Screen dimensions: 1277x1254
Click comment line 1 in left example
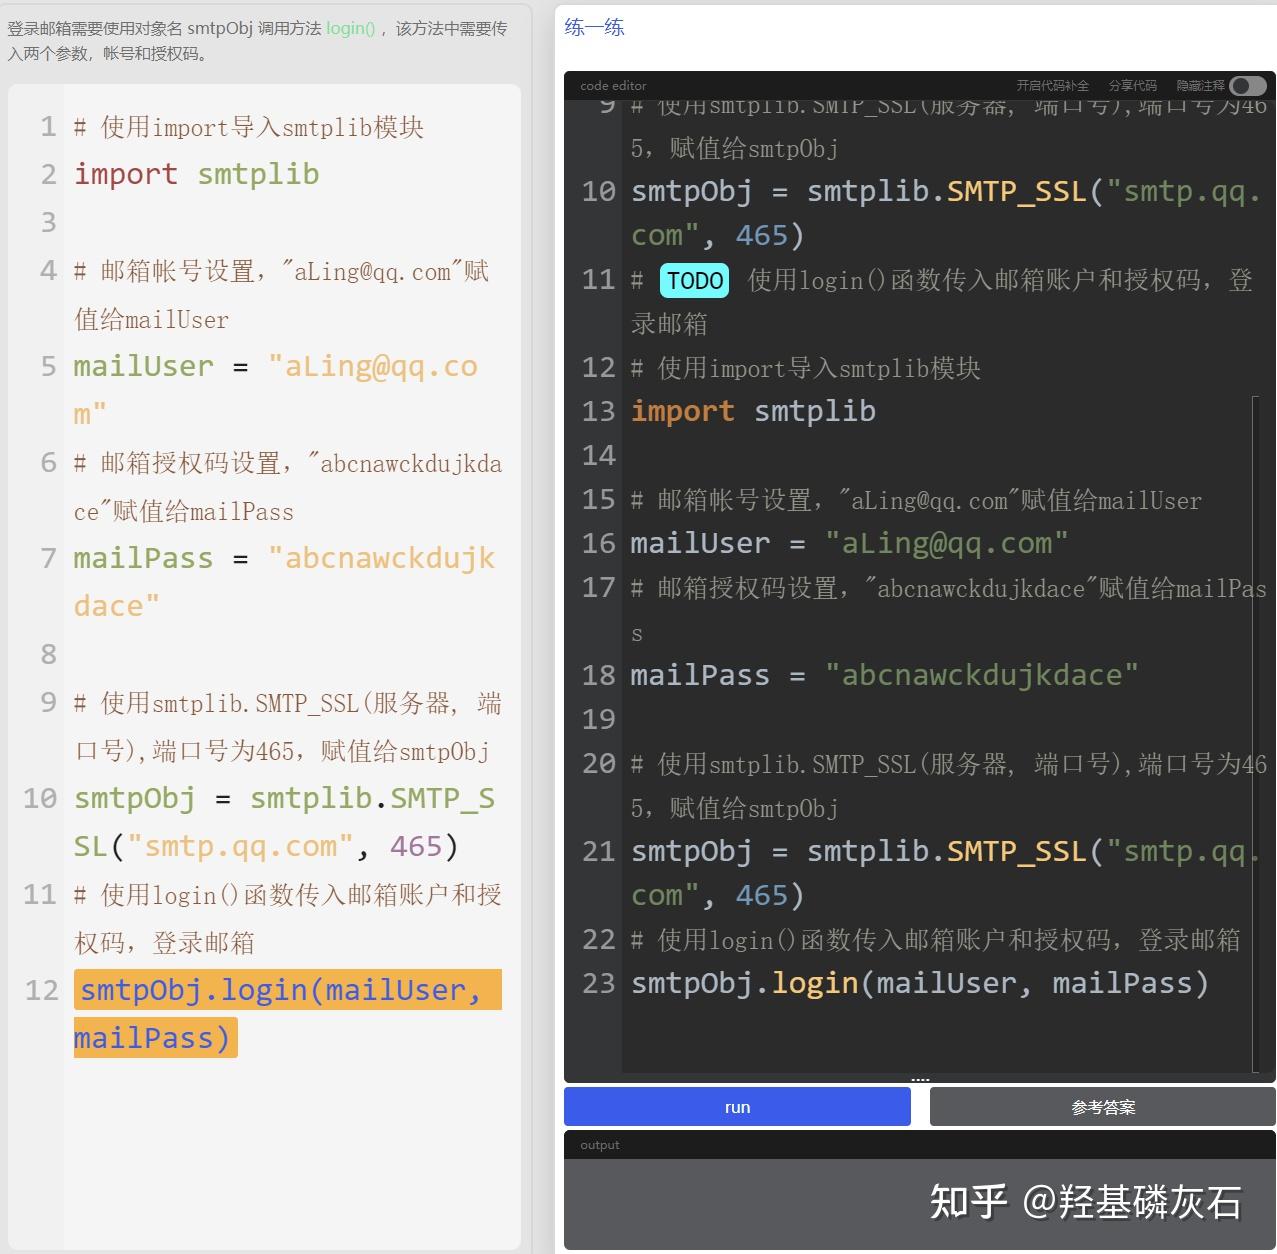(x=249, y=127)
